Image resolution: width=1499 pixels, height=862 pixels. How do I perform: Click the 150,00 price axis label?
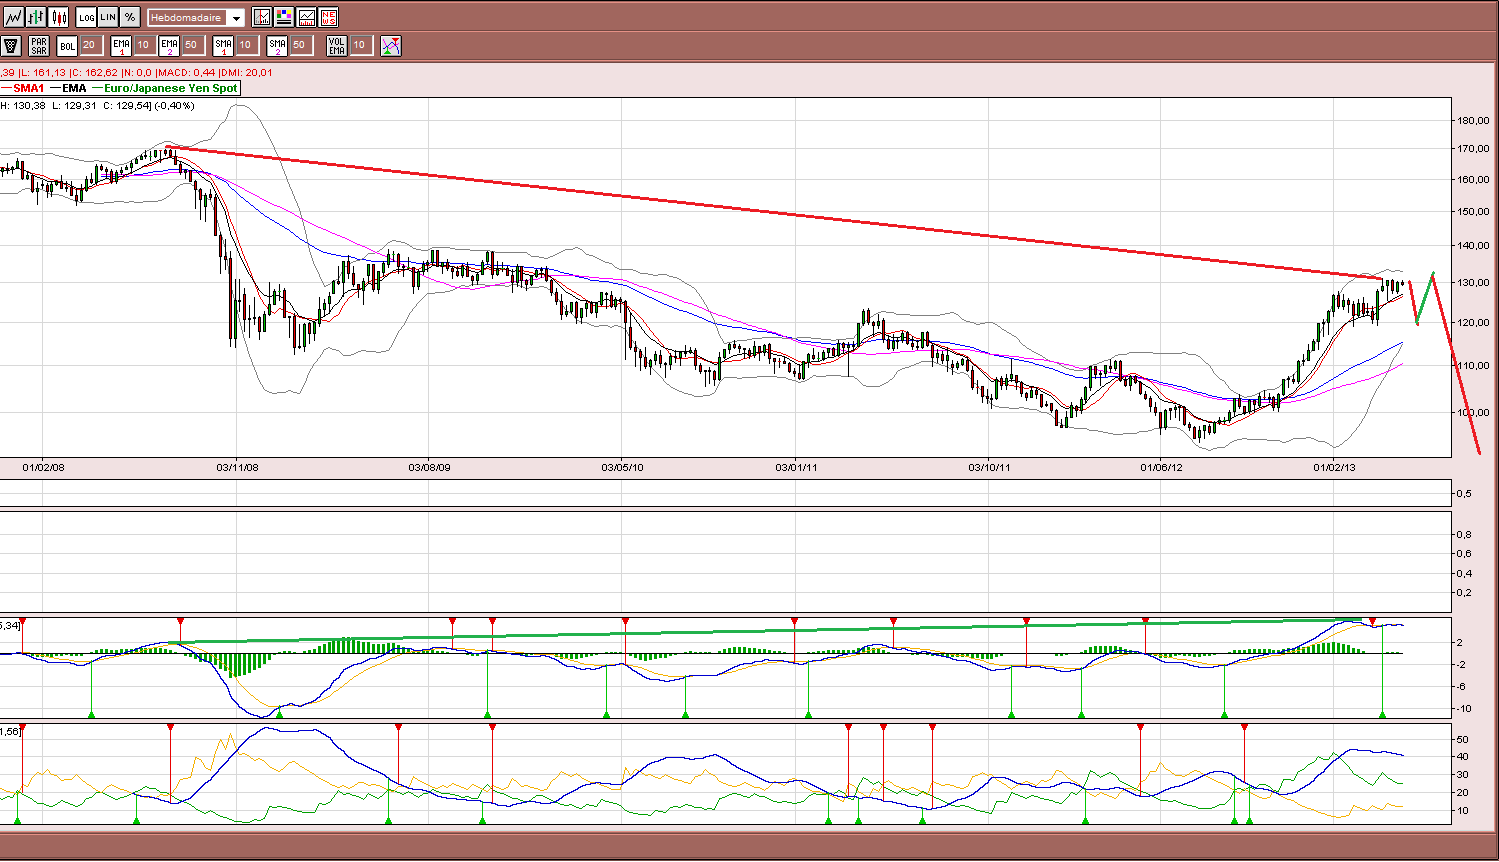tap(1474, 212)
